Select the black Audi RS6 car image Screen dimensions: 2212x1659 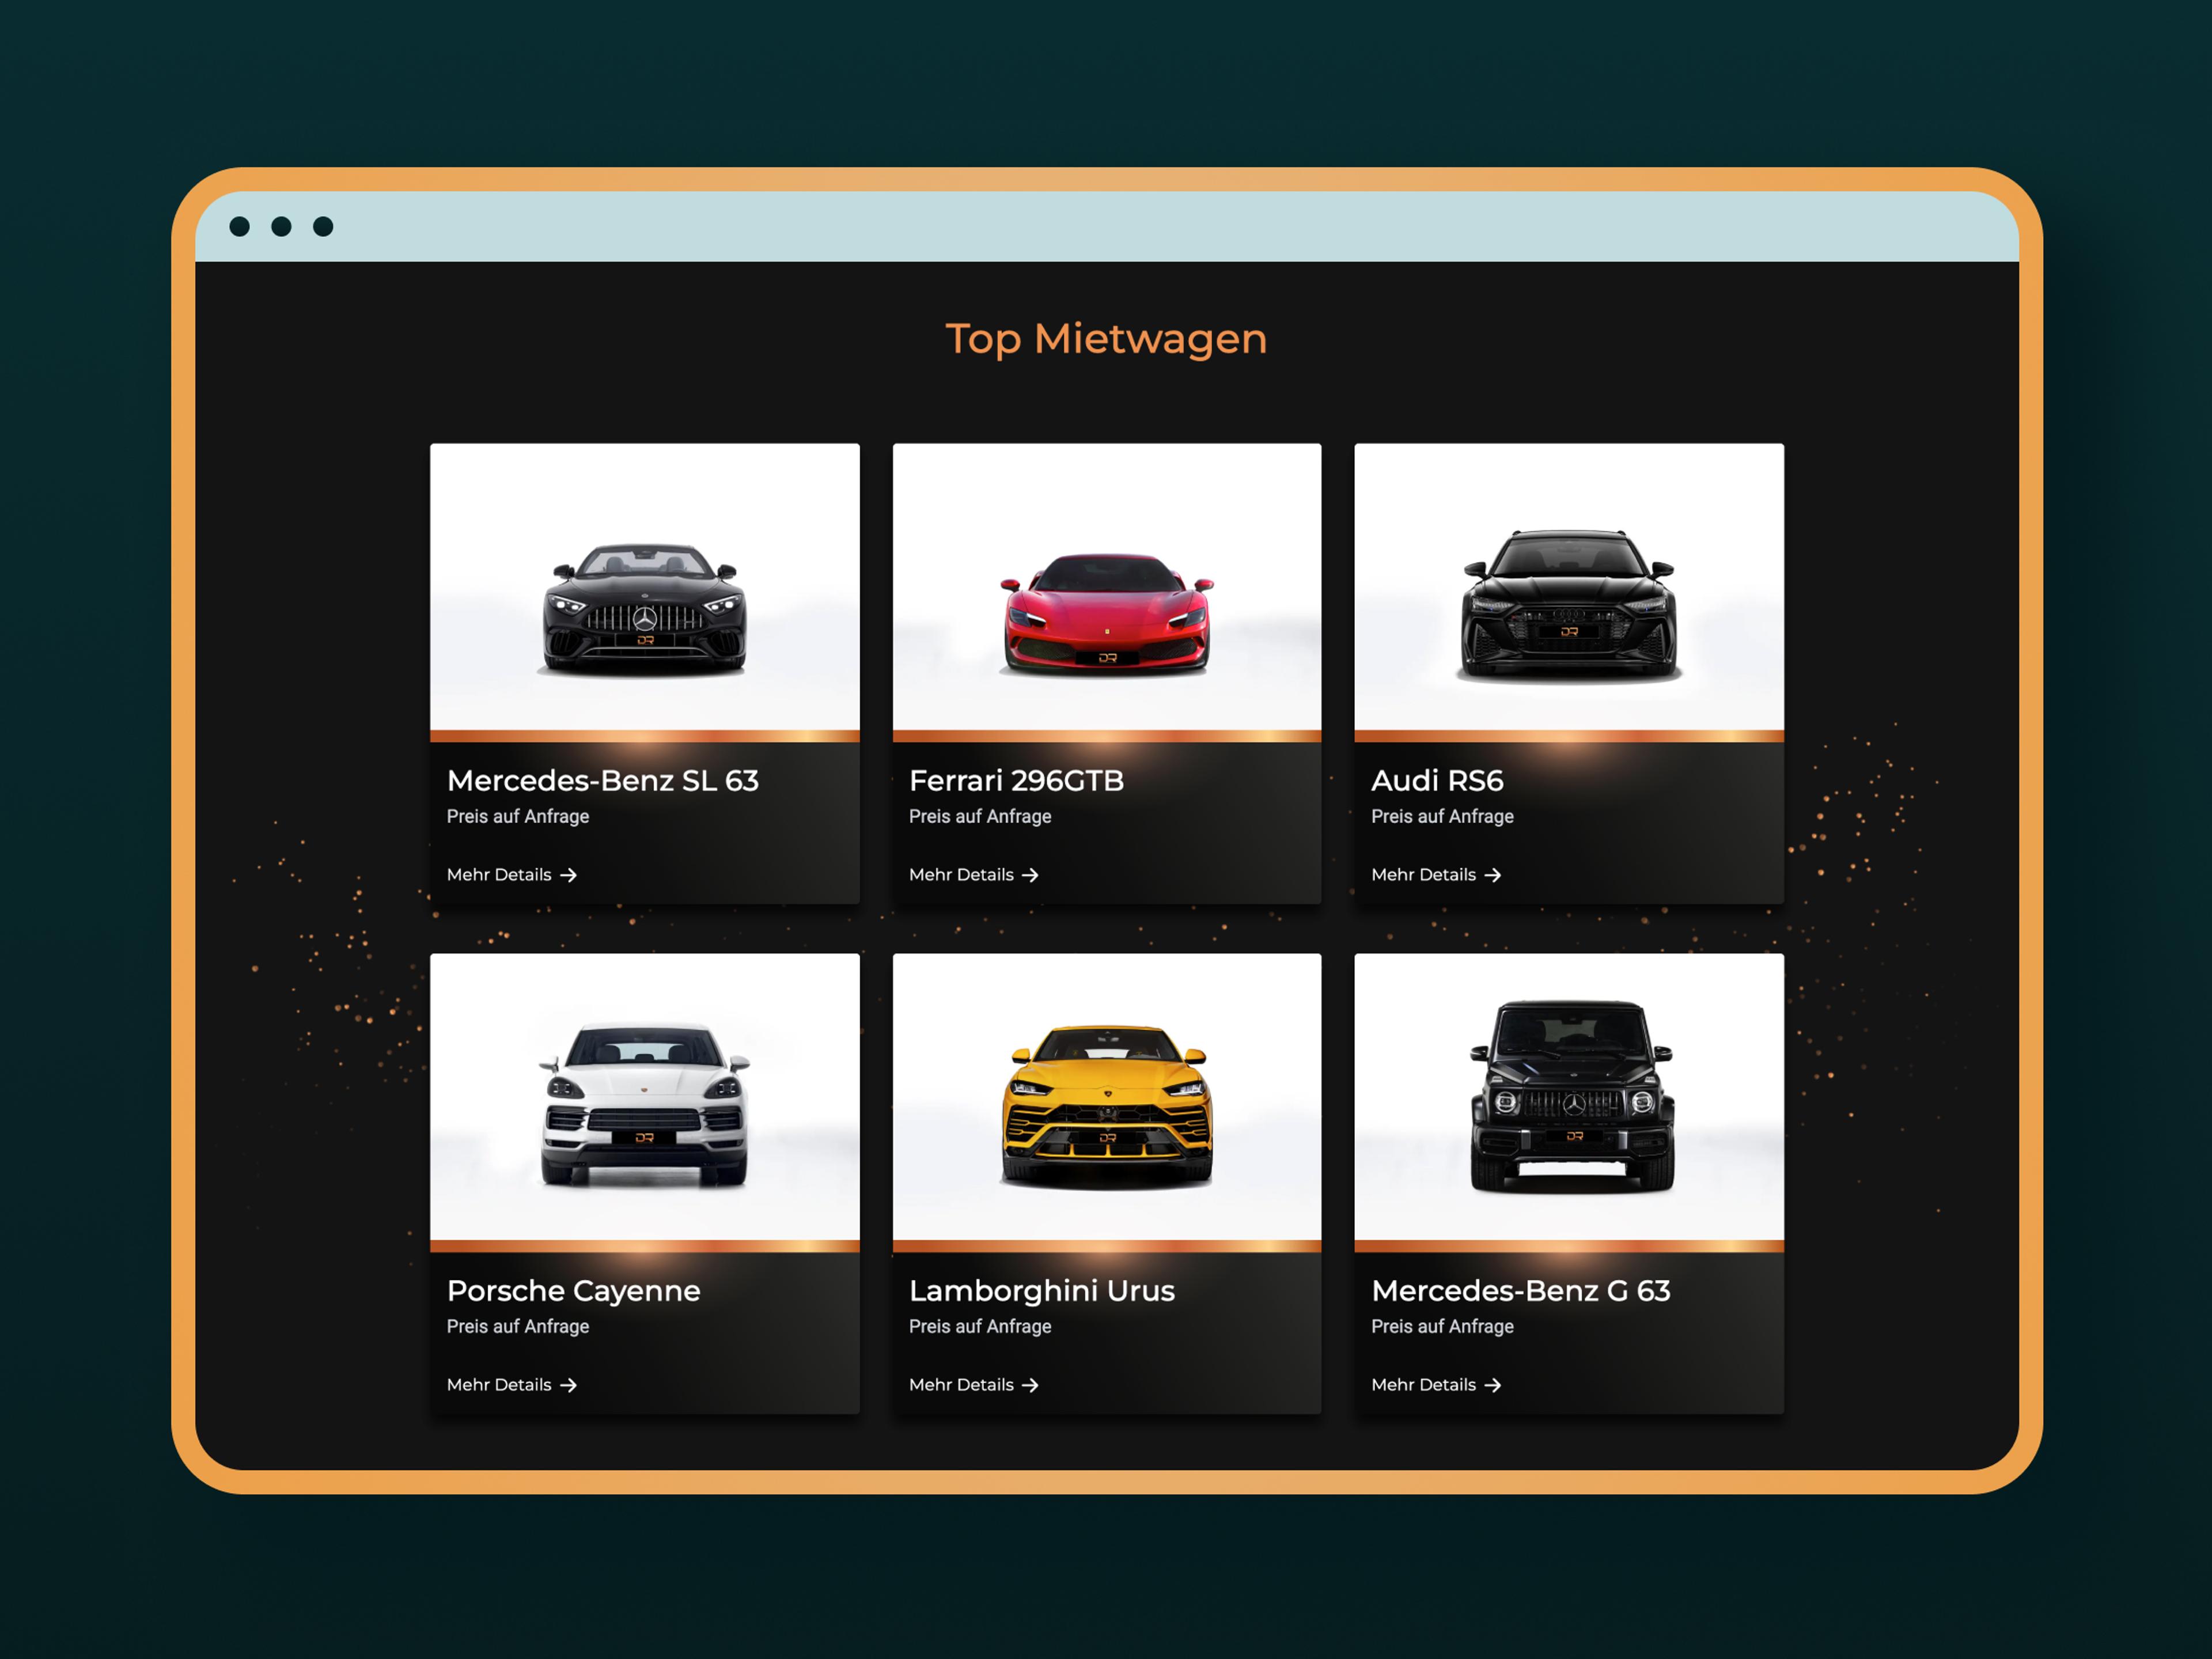click(x=1569, y=605)
